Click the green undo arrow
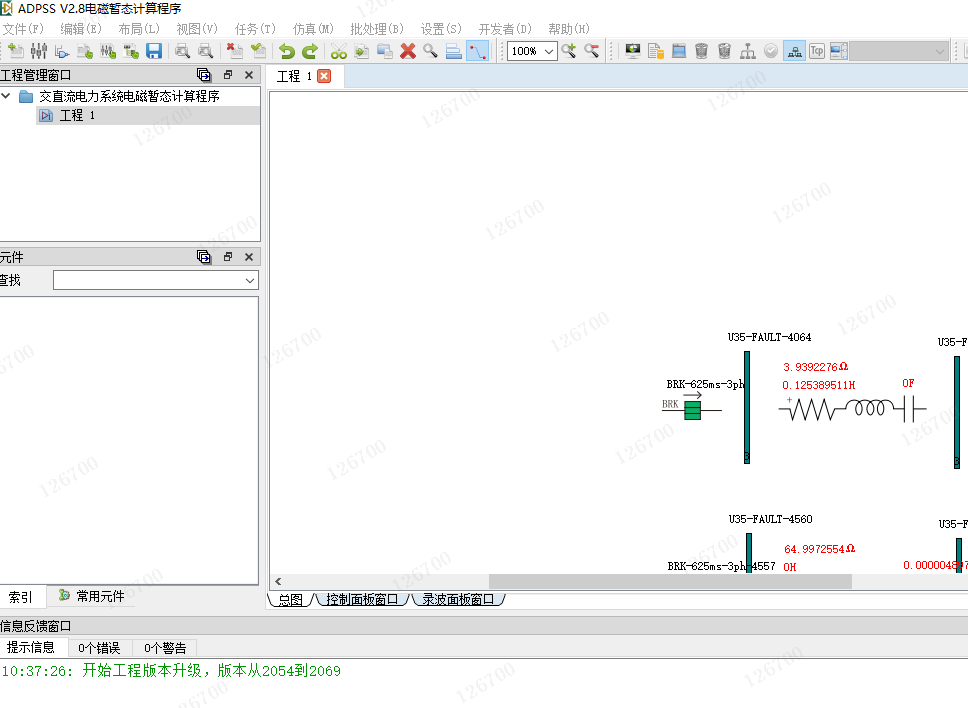This screenshot has width=968, height=708. click(287, 51)
